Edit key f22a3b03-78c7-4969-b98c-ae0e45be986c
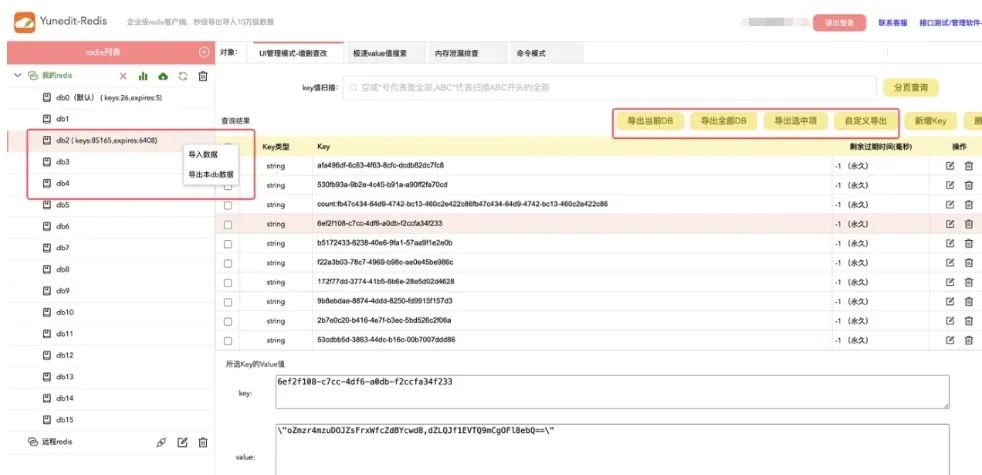Image resolution: width=982 pixels, height=475 pixels. pos(949,263)
